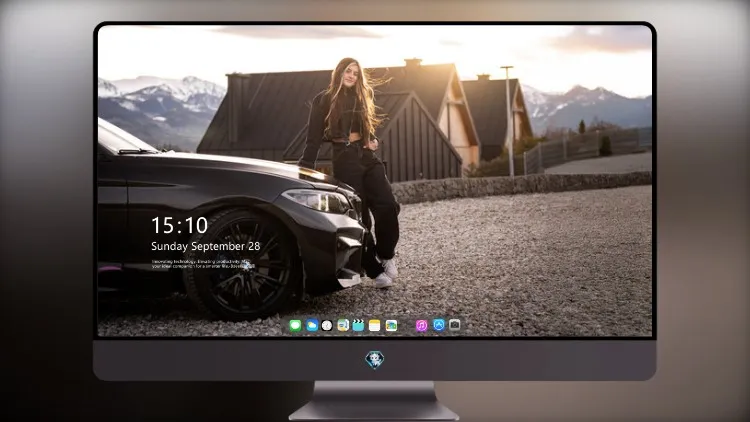Open the Clock app in the dock
The image size is (750, 422).
point(327,325)
